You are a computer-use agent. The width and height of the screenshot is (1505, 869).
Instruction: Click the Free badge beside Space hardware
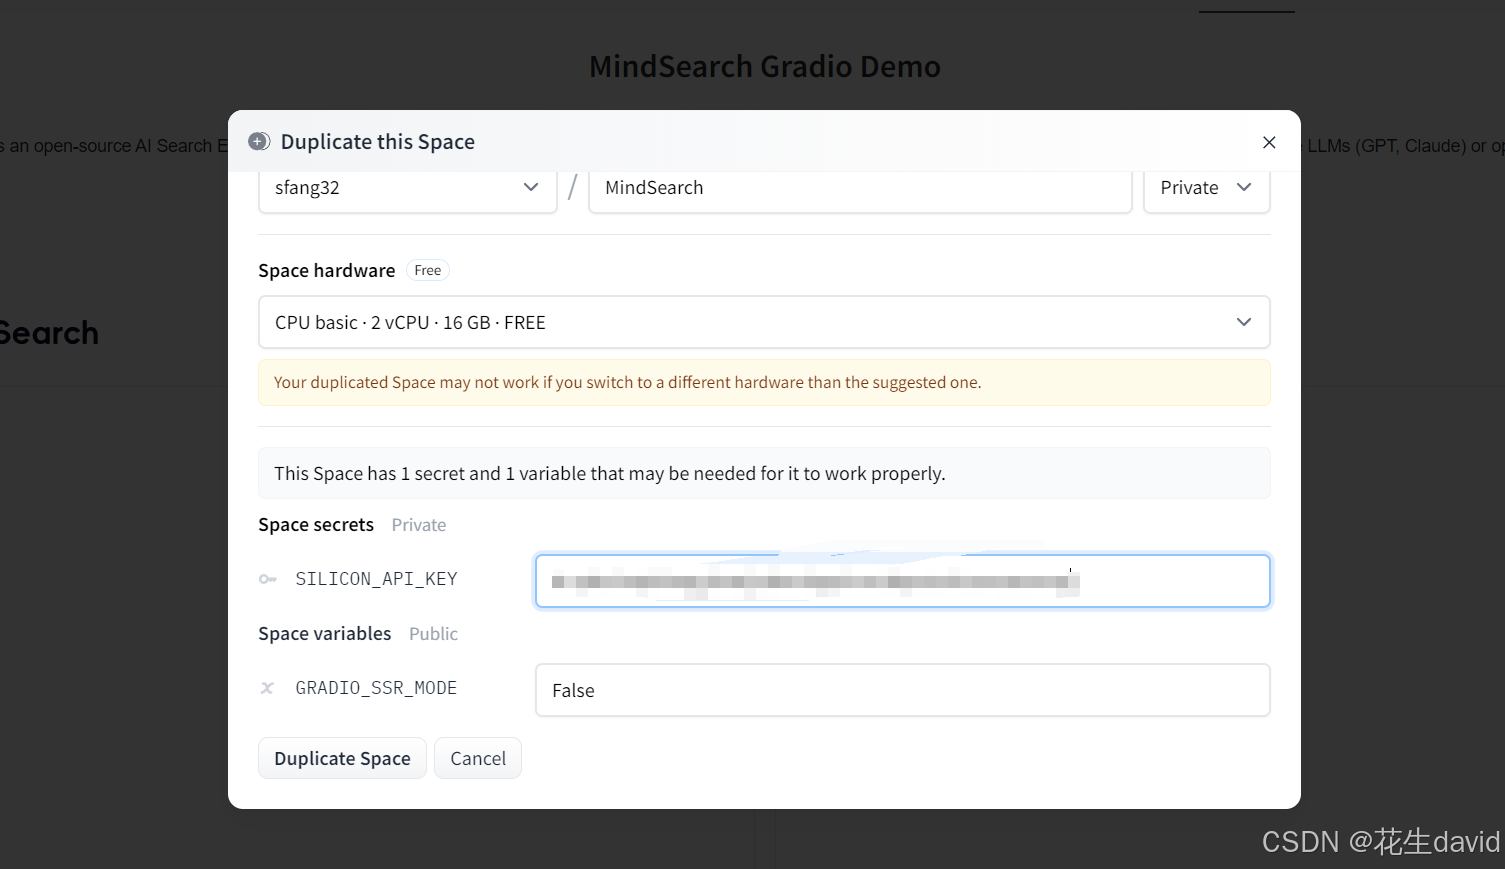(428, 270)
